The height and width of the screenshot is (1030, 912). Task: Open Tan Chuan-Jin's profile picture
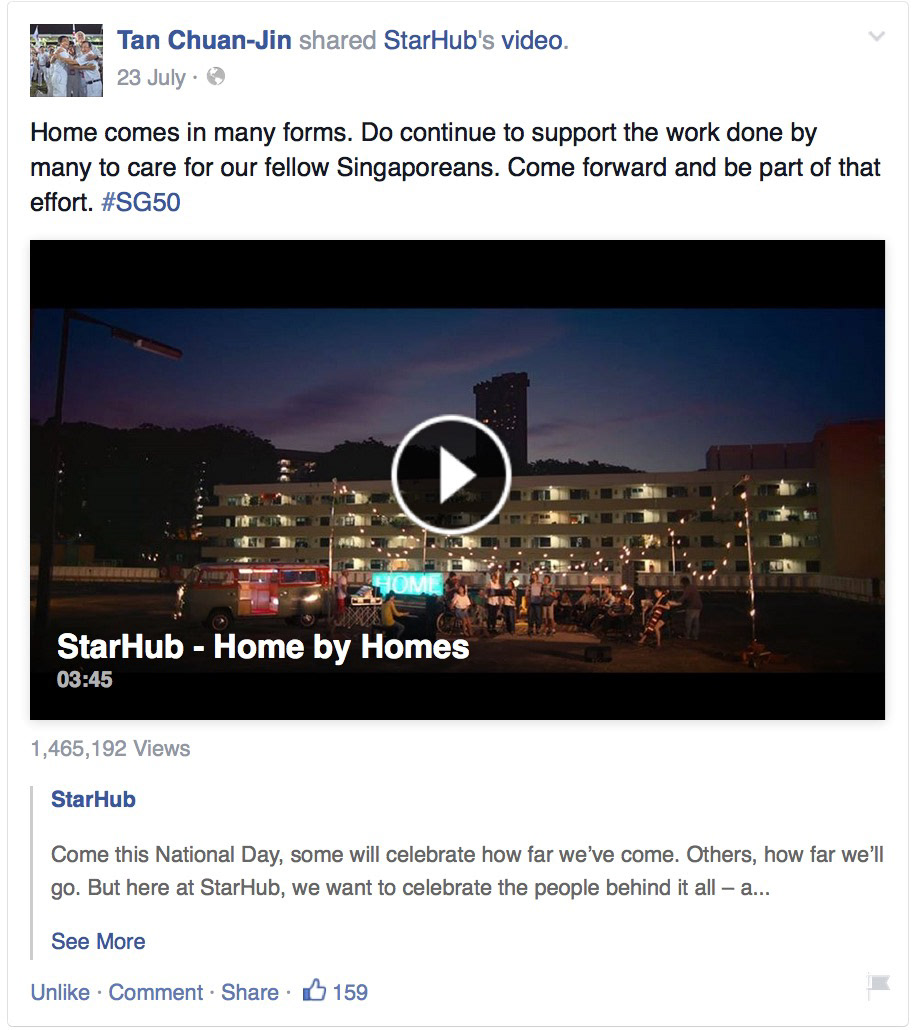[66, 60]
